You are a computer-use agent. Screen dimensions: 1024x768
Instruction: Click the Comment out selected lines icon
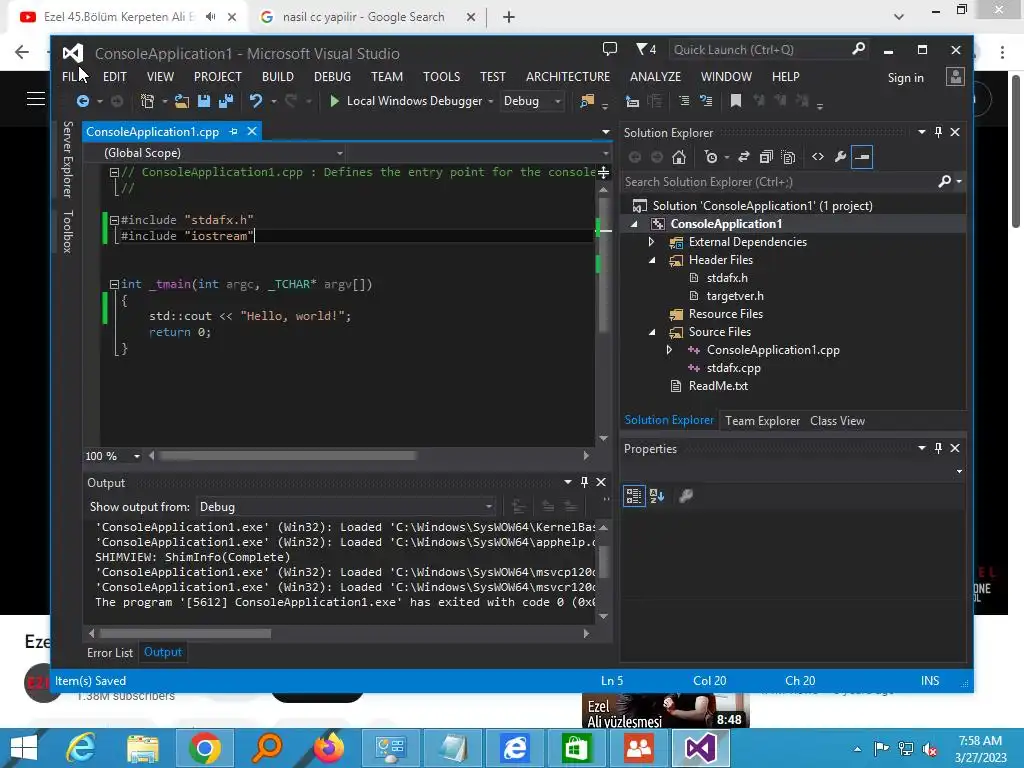(684, 101)
